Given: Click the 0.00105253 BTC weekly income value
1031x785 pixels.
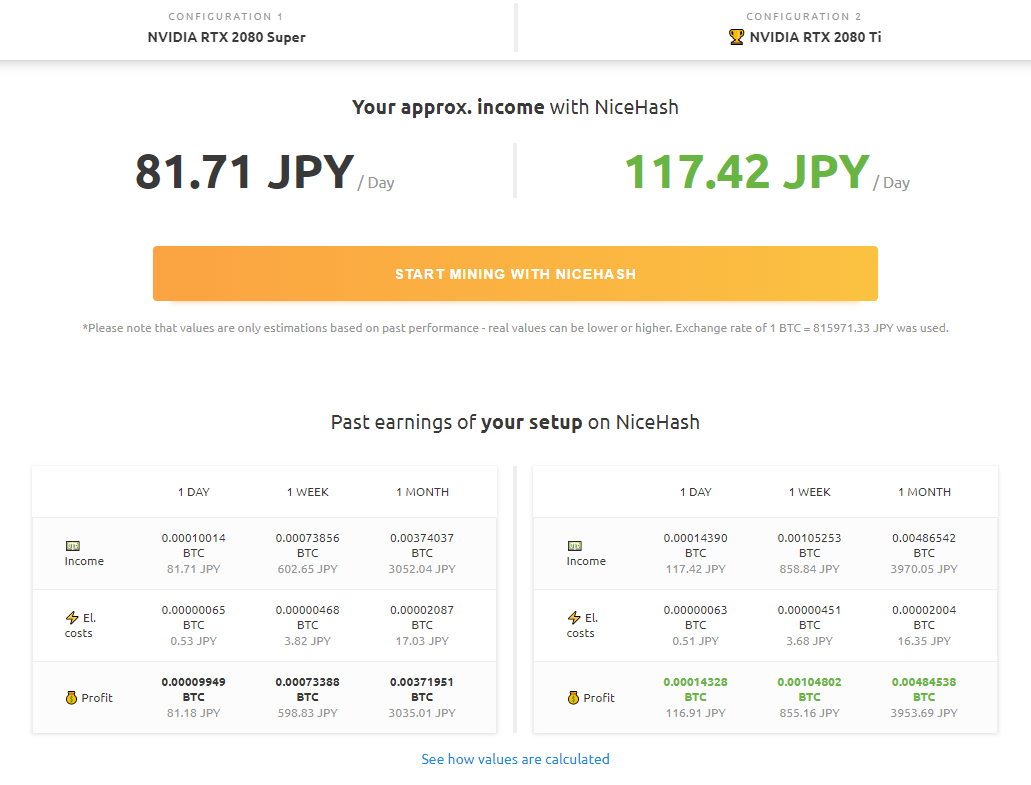Looking at the screenshot, I should click(x=809, y=545).
